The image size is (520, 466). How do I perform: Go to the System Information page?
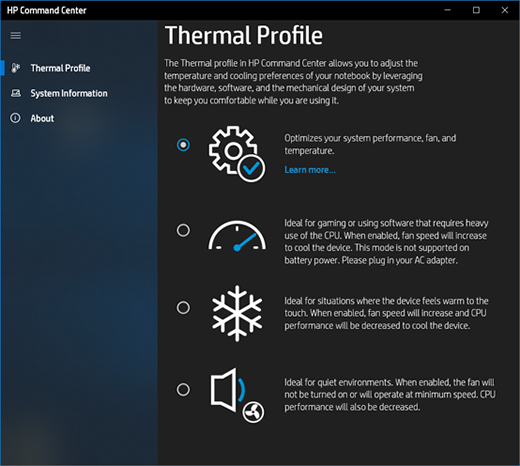pos(69,93)
